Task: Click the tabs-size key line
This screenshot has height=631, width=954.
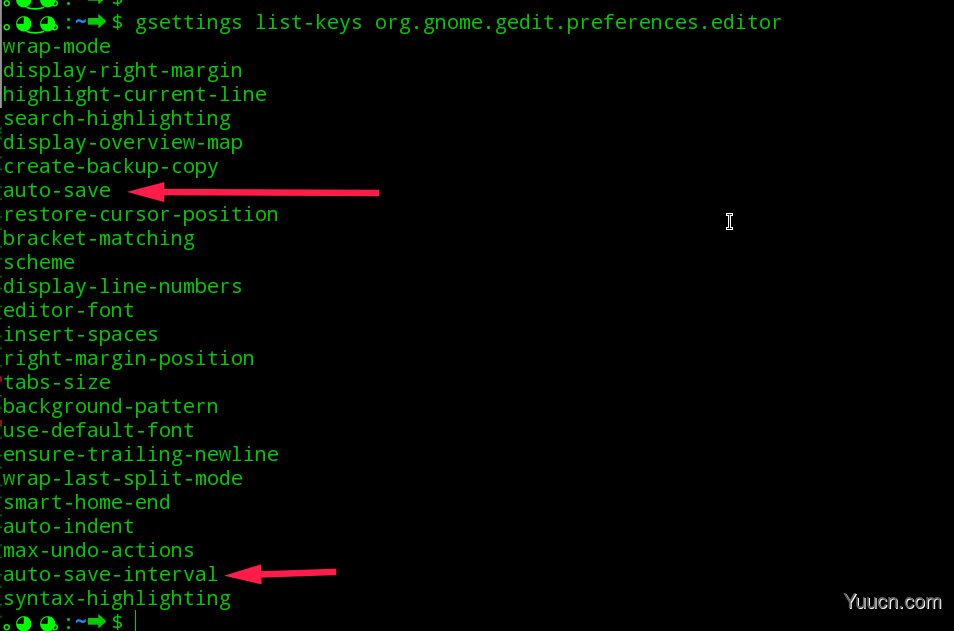Action: (57, 382)
